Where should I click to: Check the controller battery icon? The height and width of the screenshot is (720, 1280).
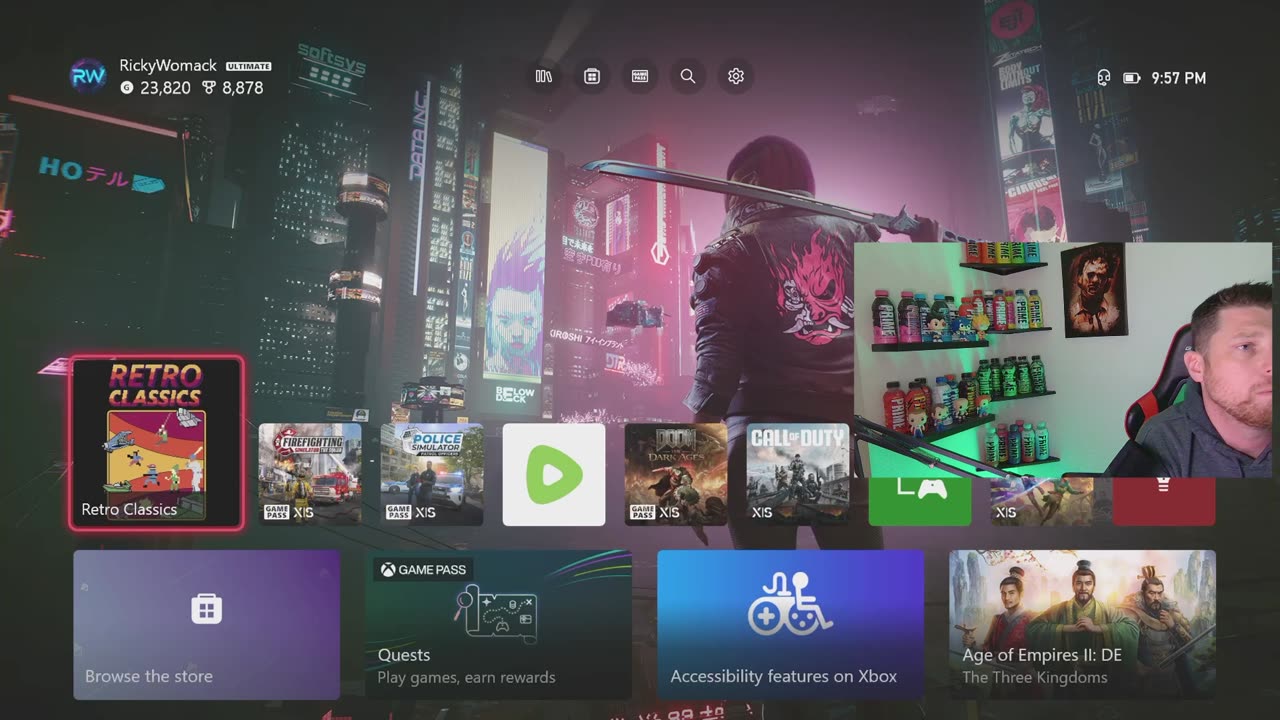[x=1132, y=77]
